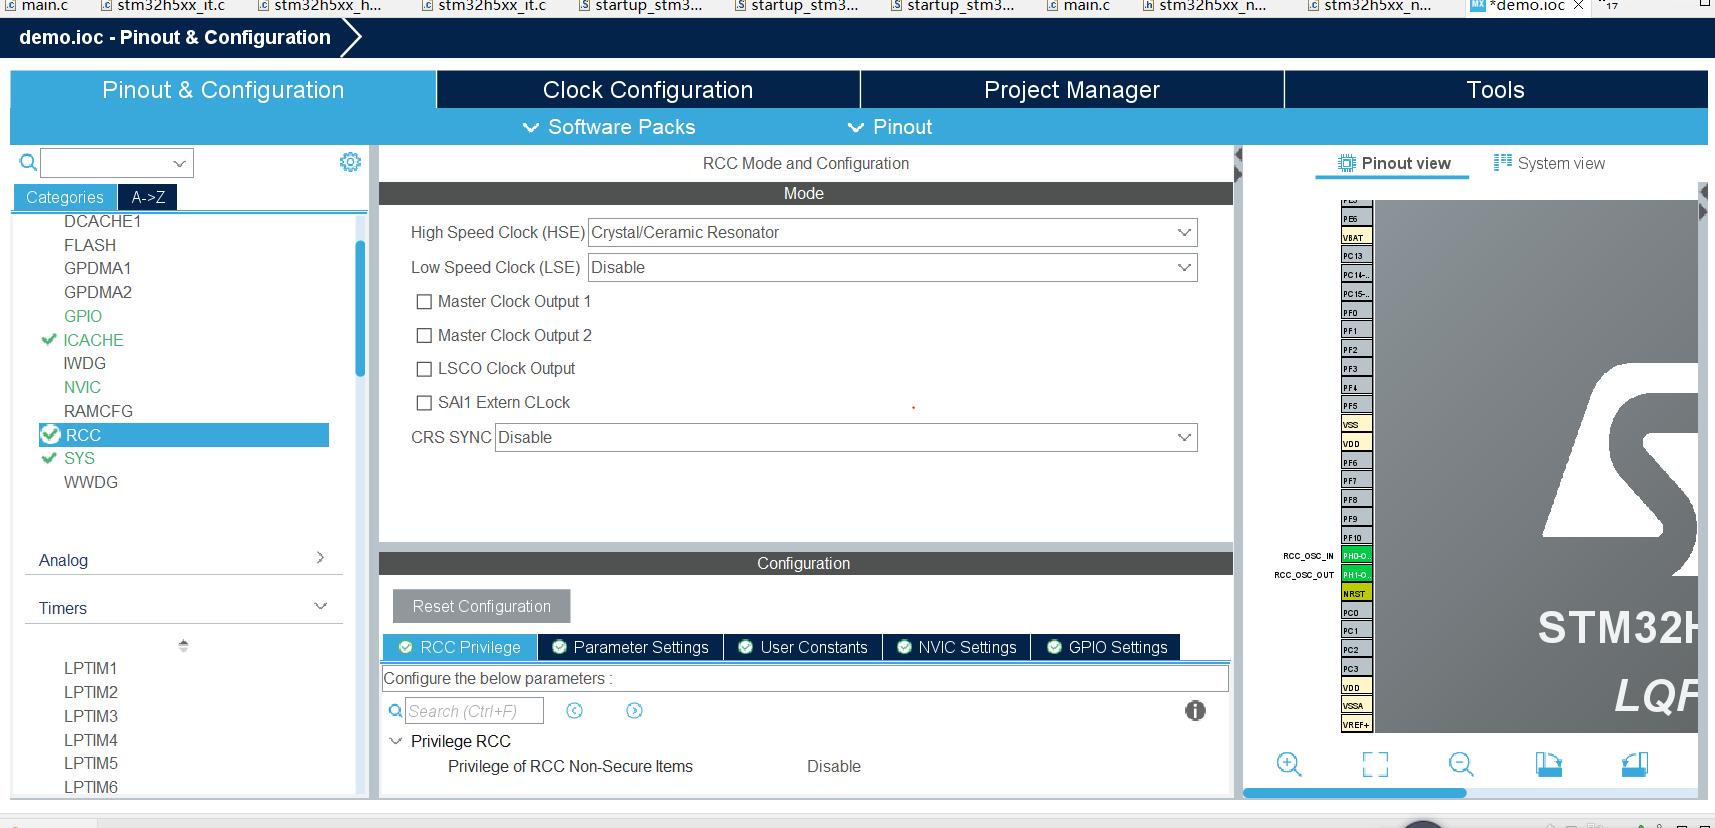Click the RCC enabled status icon
This screenshot has width=1715, height=828.
tap(50, 435)
